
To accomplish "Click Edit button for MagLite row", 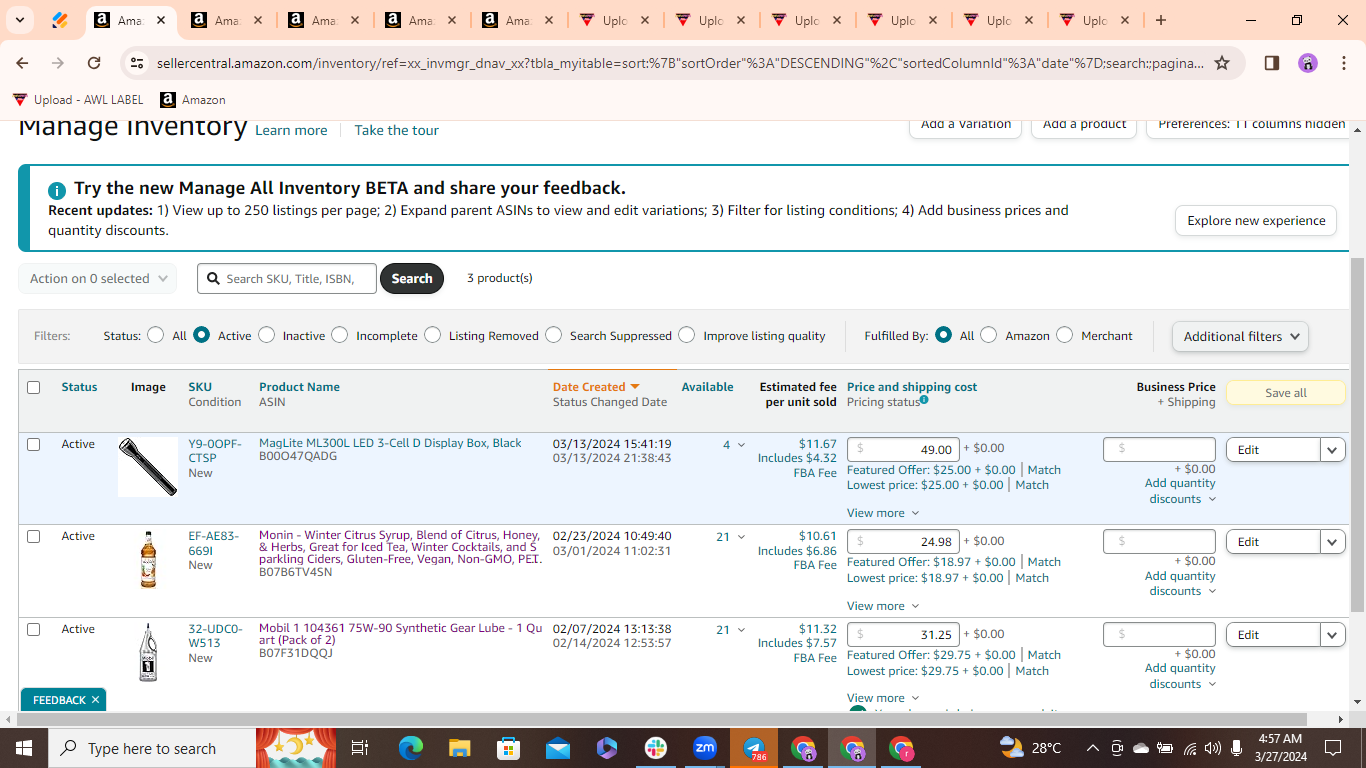I will 1273,450.
